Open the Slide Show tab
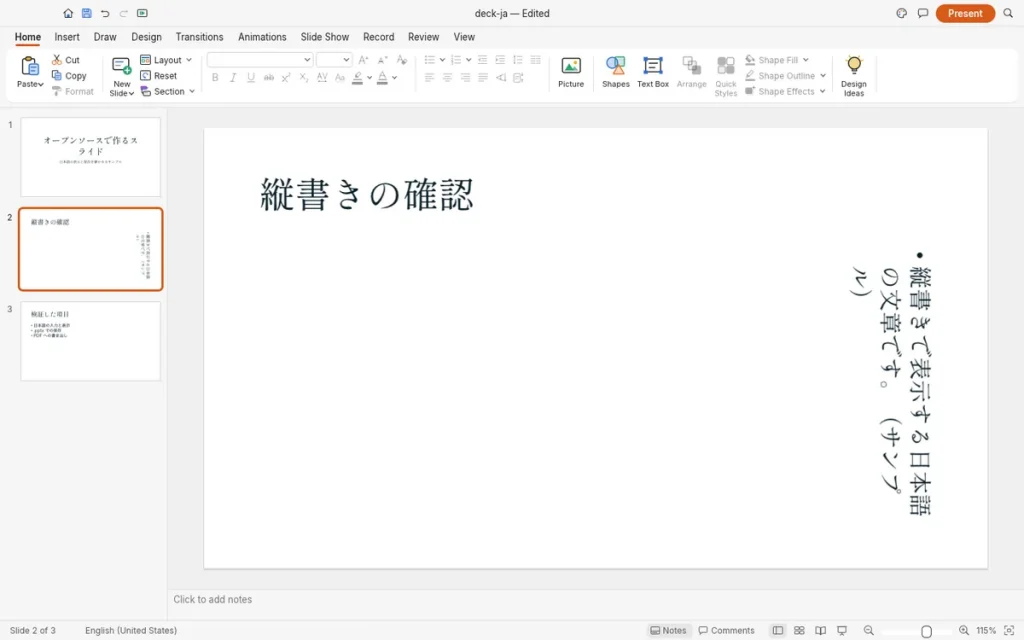Screen dimensions: 1024x640 click(325, 37)
